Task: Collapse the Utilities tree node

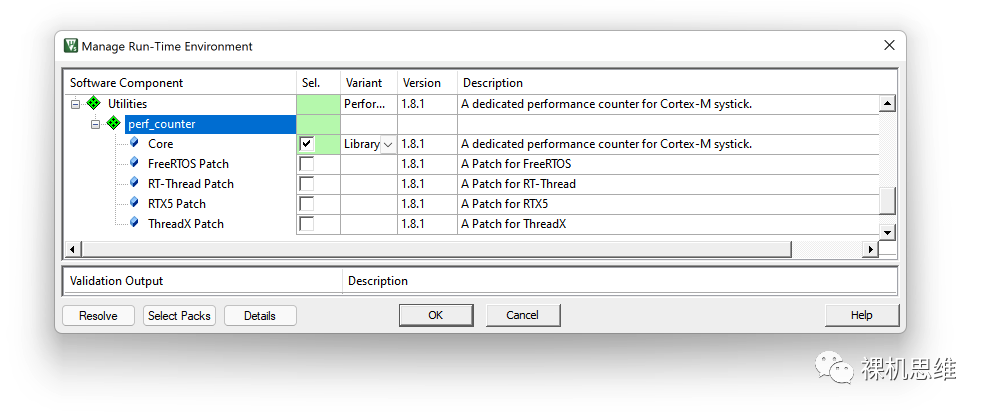Action: [75, 104]
